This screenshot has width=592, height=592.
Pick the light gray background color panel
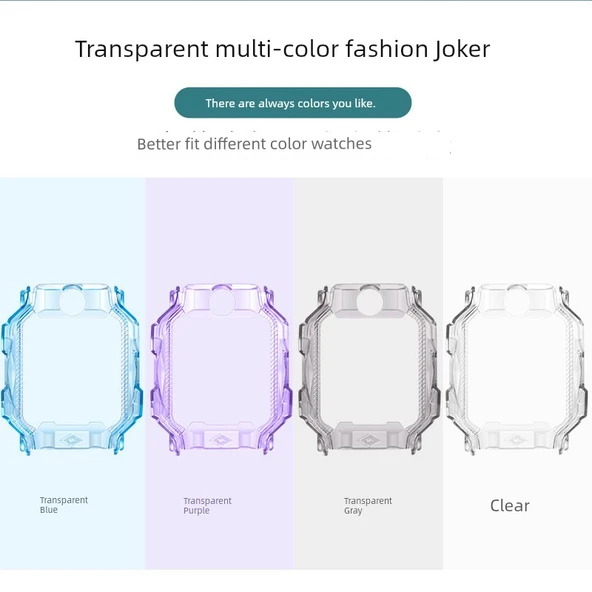(x=368, y=373)
